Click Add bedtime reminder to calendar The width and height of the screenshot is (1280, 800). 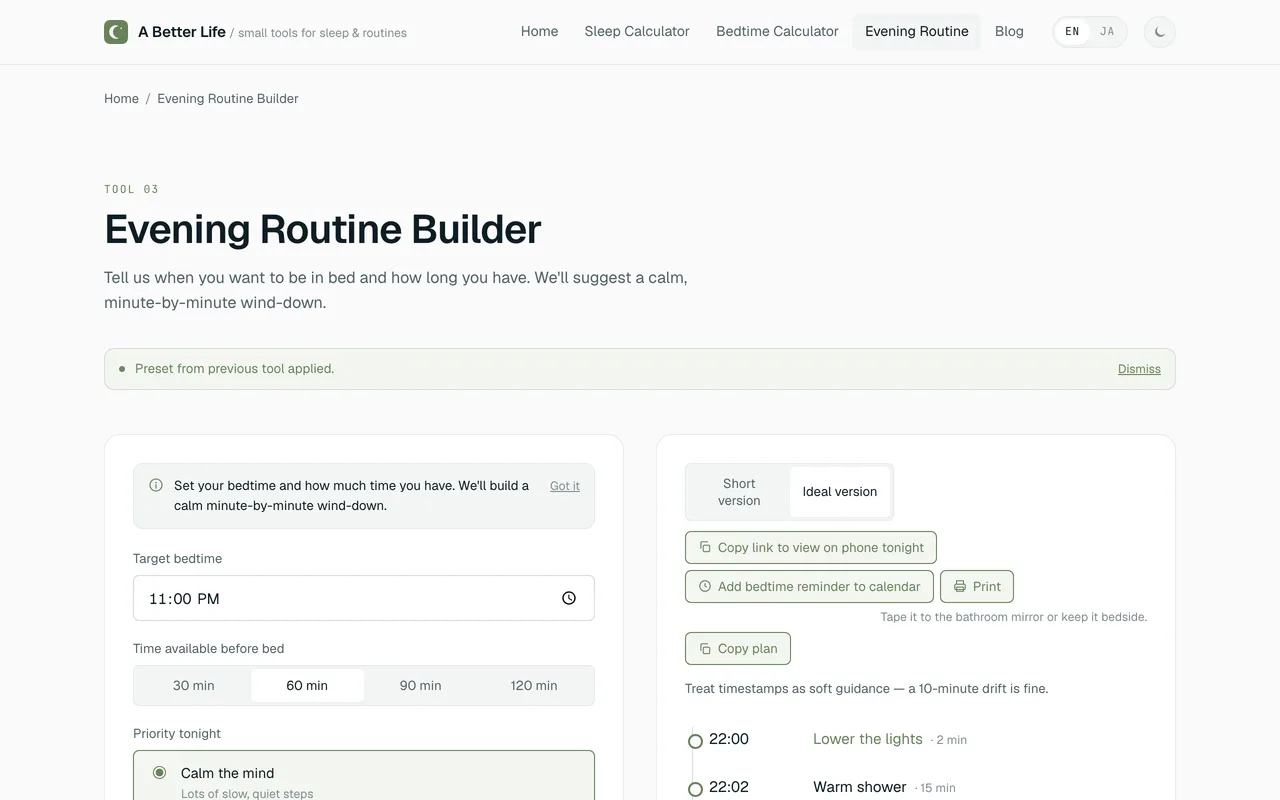pyautogui.click(x=809, y=586)
